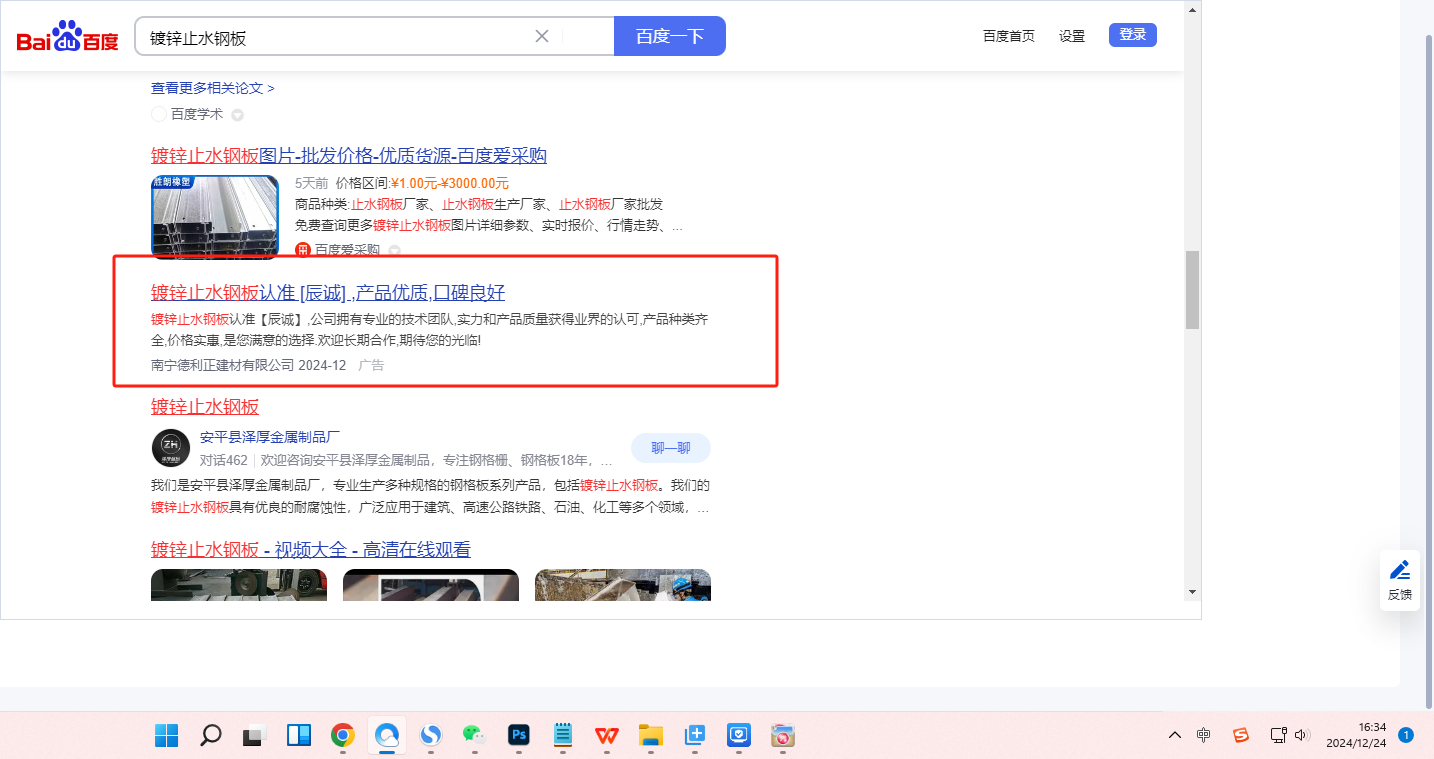Image resolution: width=1434 pixels, height=759 pixels.
Task: Open the blue plus-sign app in the taskbar
Action: click(695, 736)
